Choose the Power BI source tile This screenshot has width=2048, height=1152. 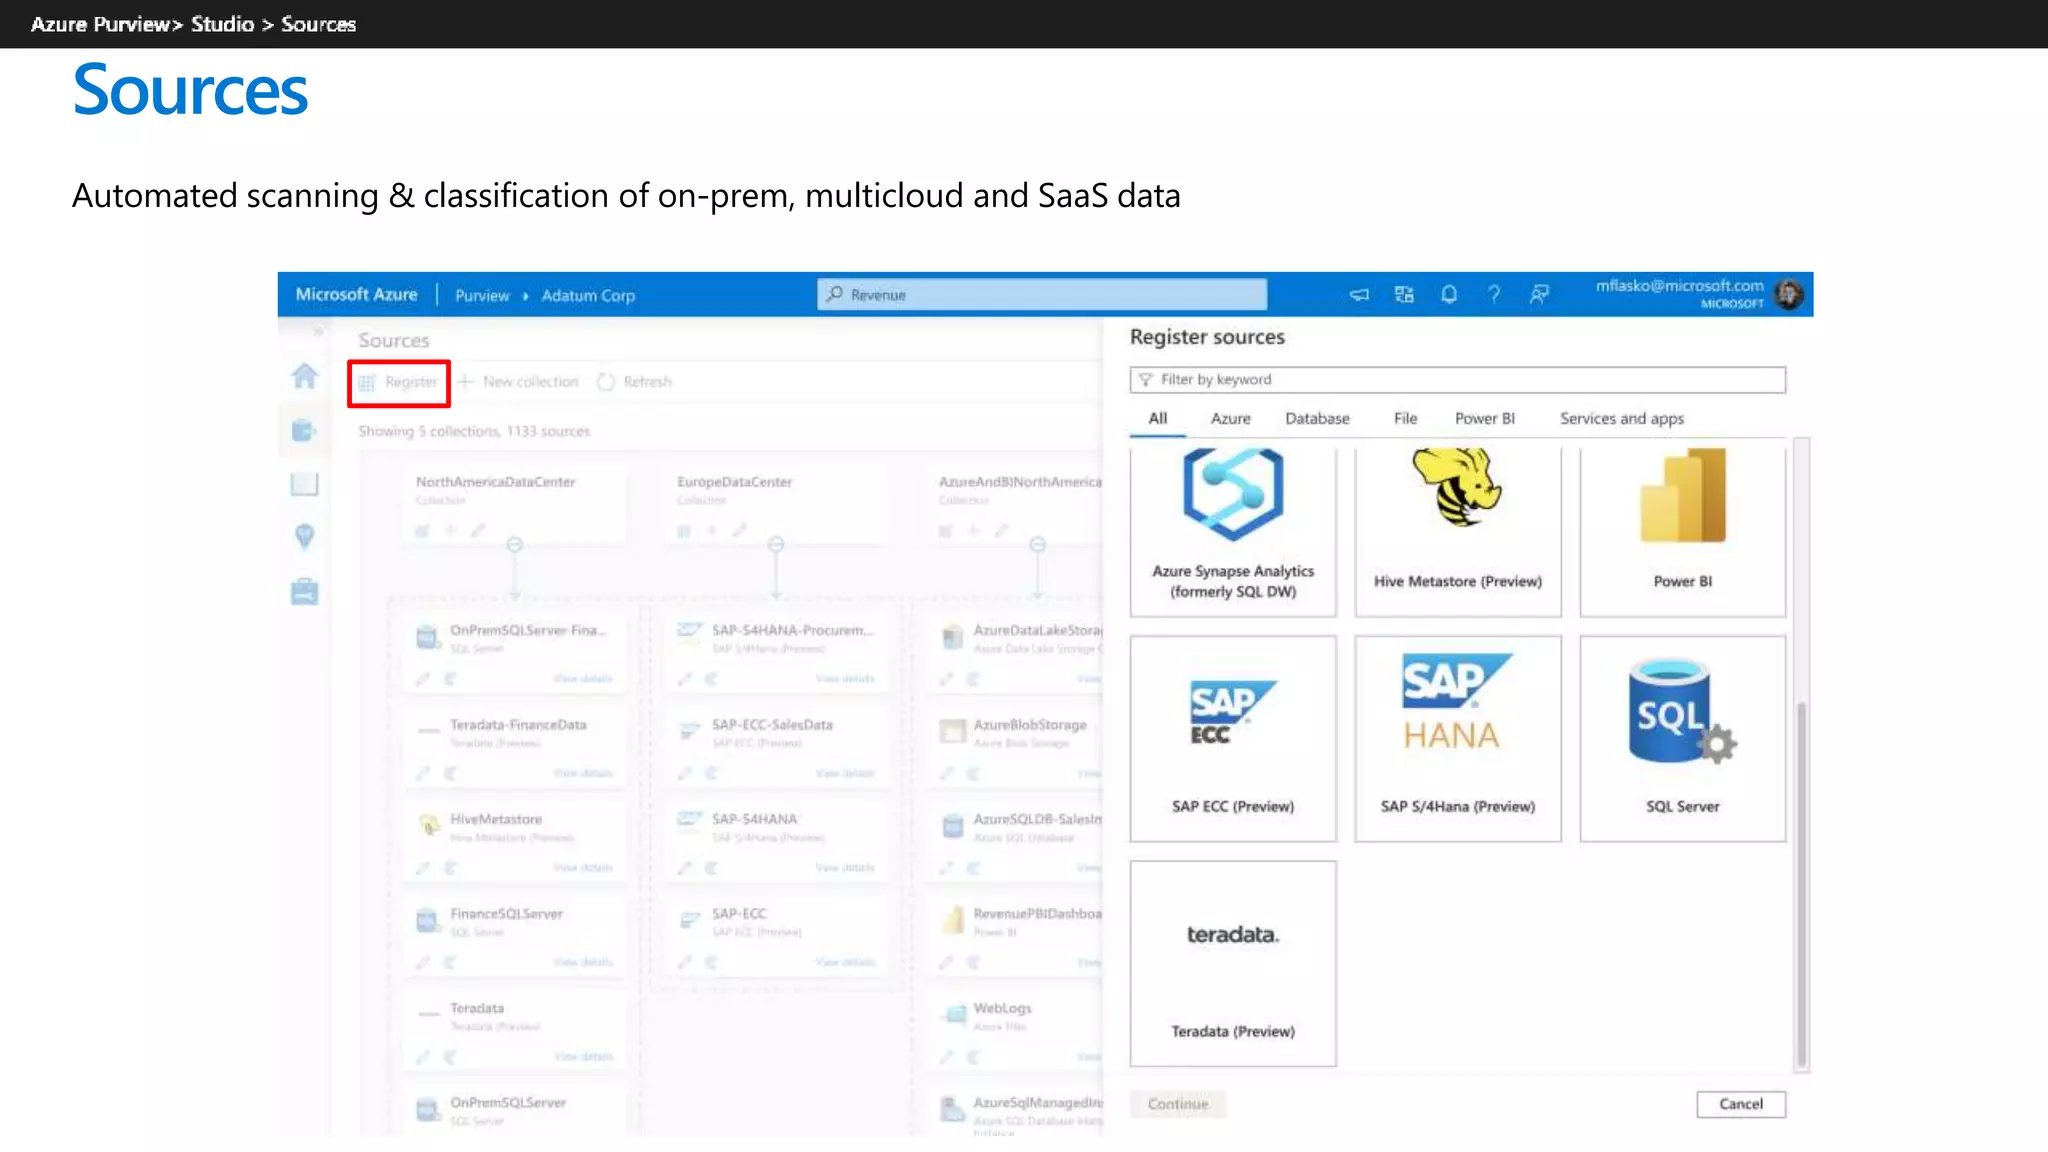pyautogui.click(x=1682, y=530)
